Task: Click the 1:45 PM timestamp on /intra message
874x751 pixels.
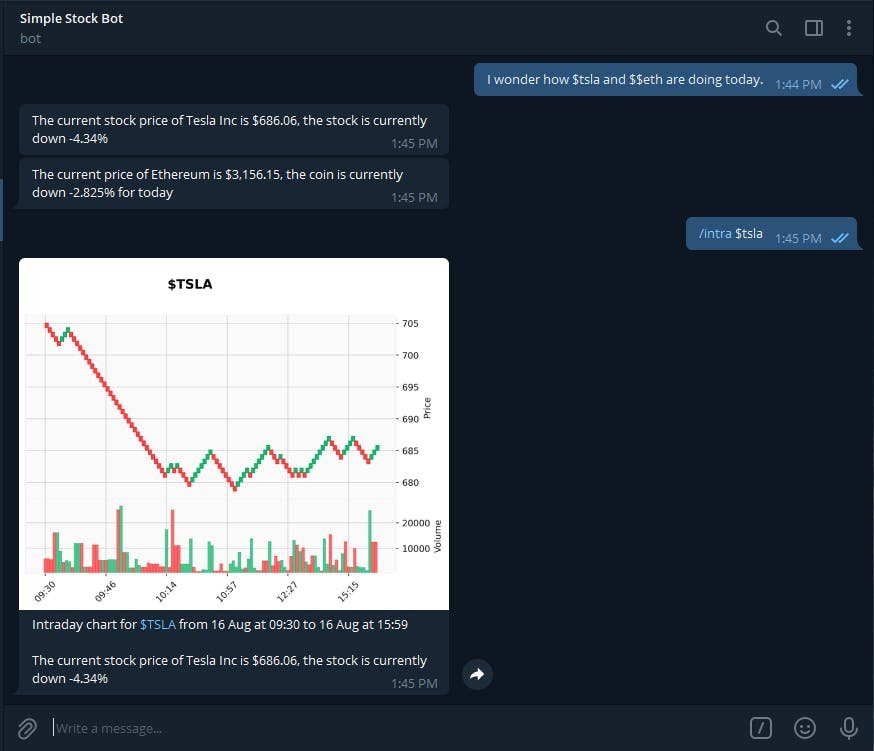Action: 798,239
